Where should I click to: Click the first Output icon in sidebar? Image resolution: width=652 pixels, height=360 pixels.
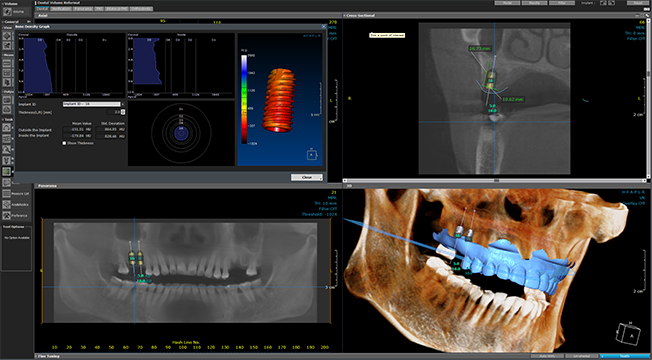pyautogui.click(x=7, y=100)
